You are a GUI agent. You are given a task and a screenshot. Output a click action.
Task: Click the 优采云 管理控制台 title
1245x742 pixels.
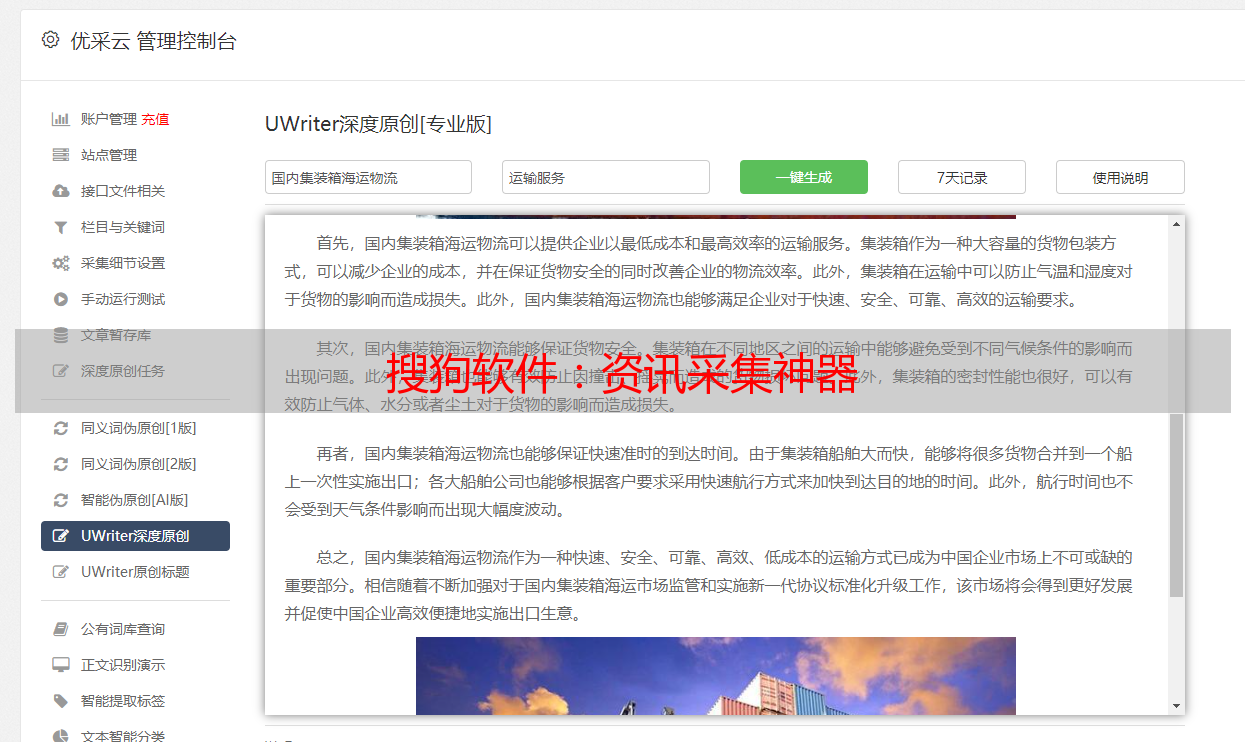[153, 41]
